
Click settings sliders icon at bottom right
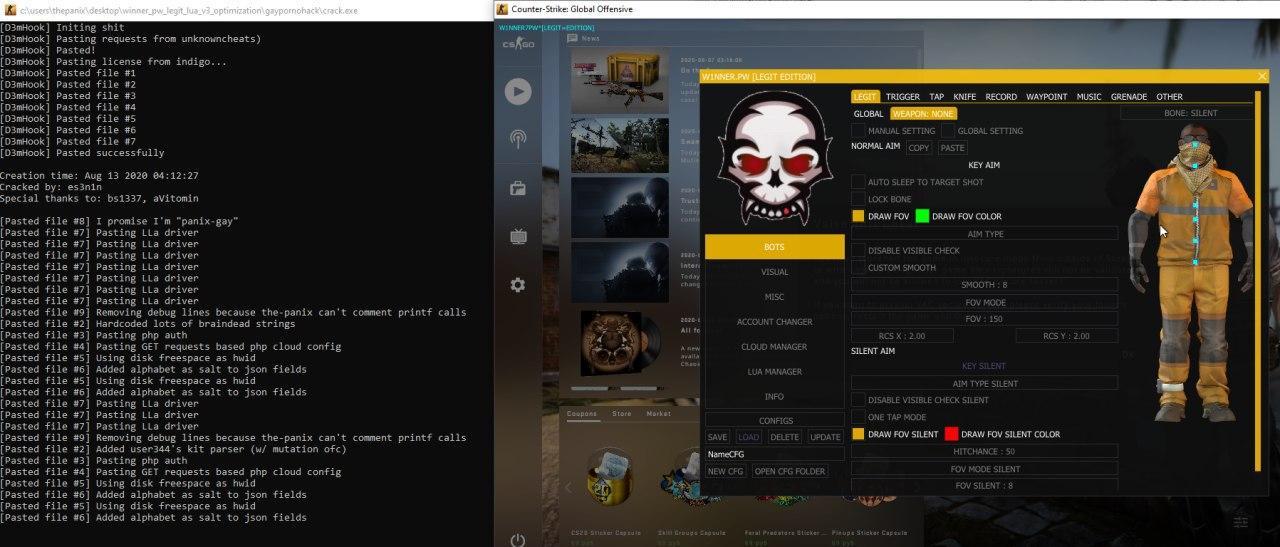[x=1241, y=521]
